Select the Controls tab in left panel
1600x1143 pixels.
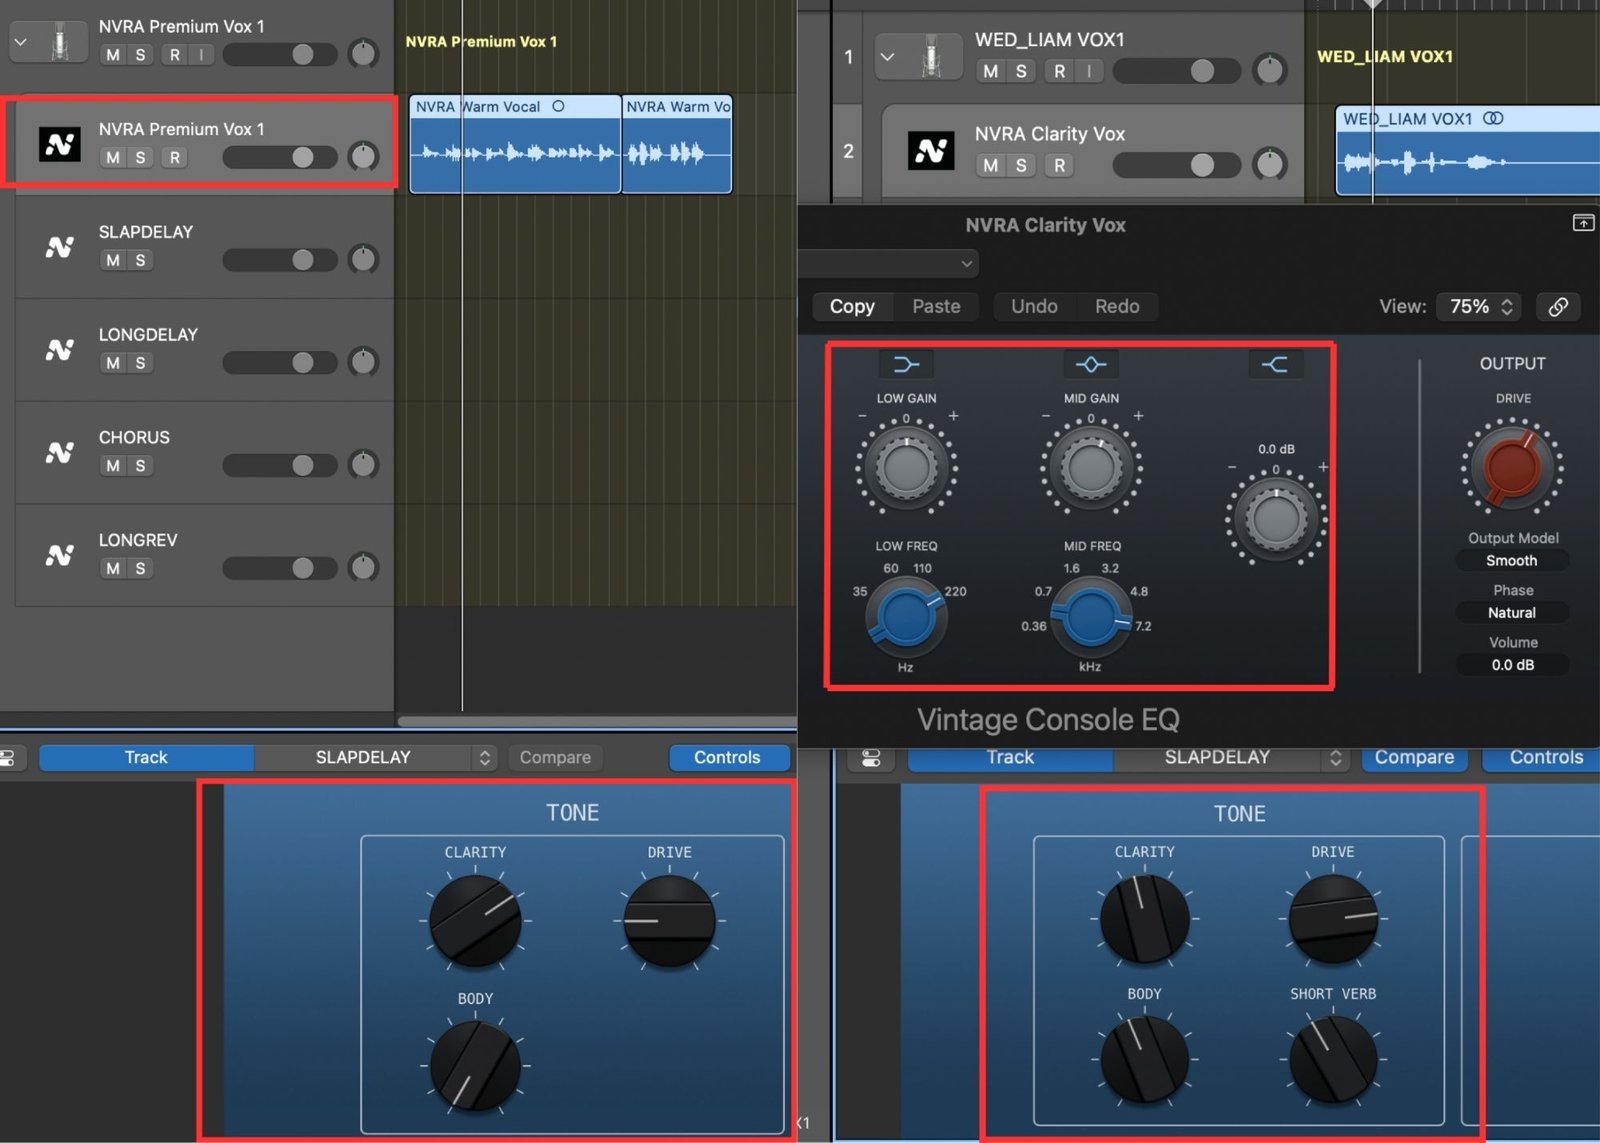pos(727,758)
